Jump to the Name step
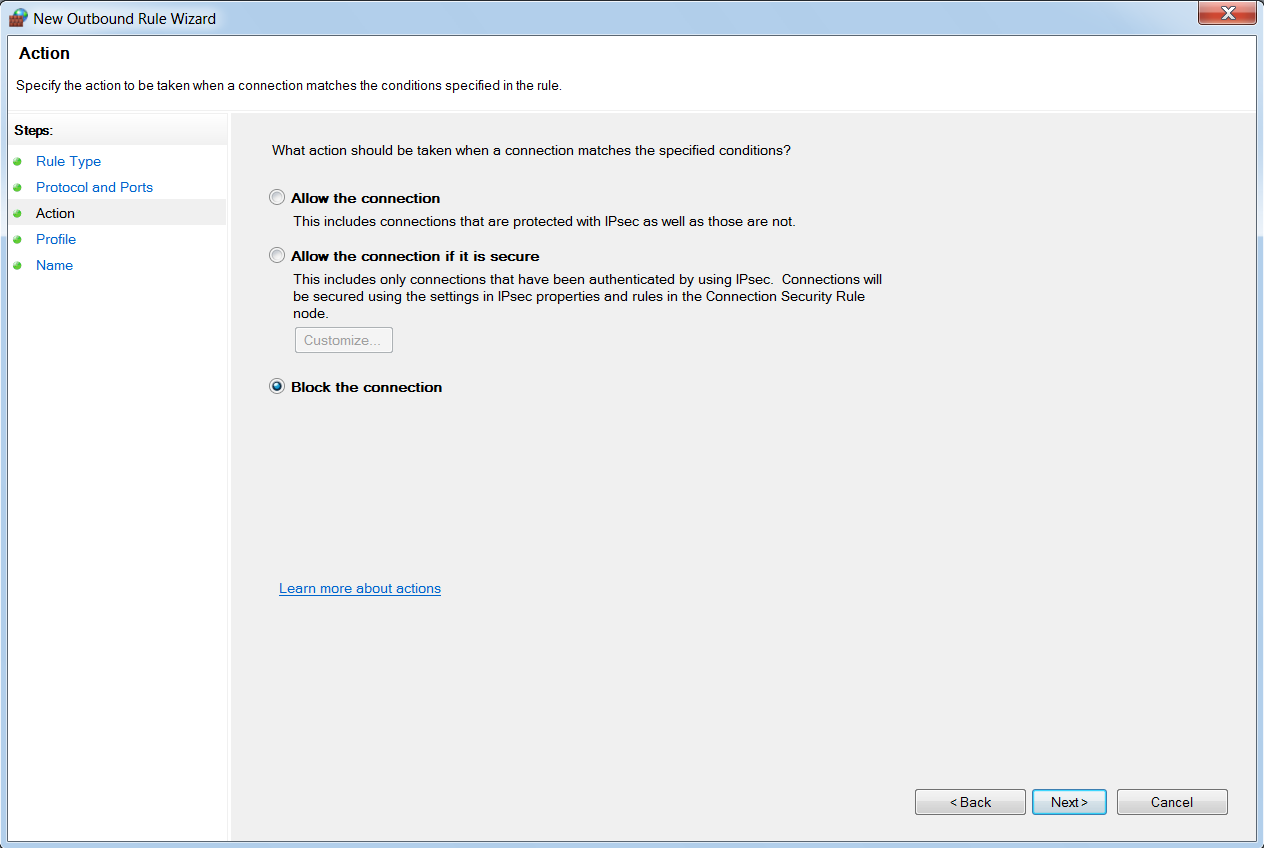 point(54,265)
